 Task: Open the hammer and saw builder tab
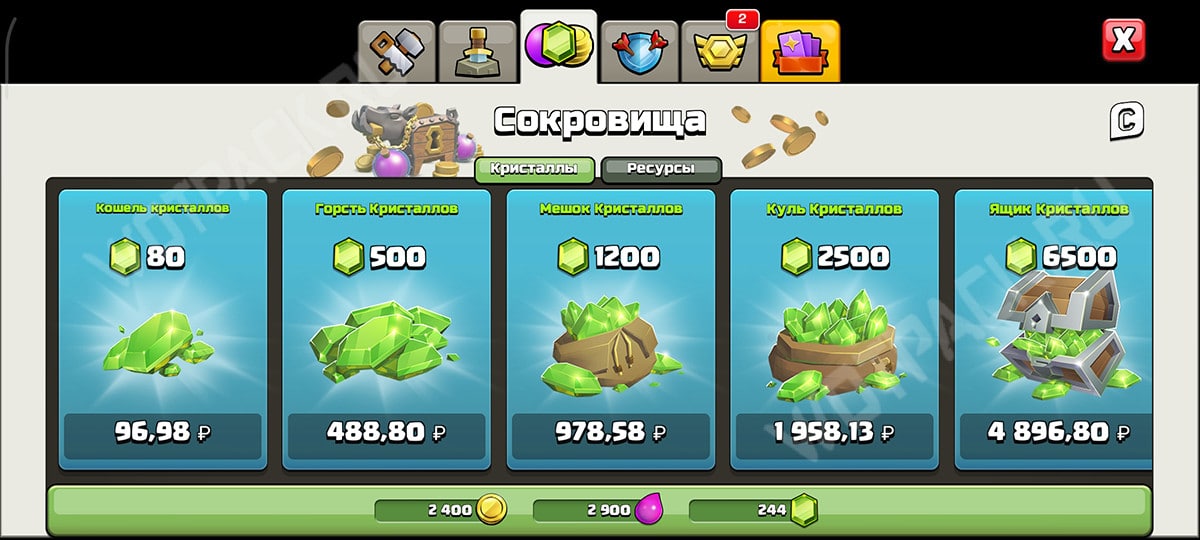(397, 51)
